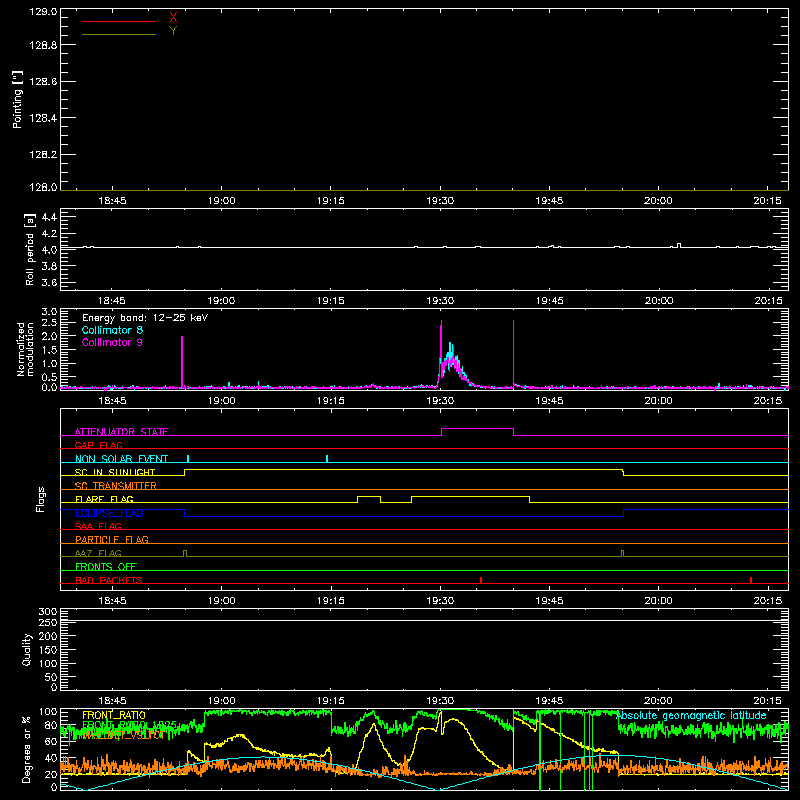Click the 129.0 tick label

[43, 11]
